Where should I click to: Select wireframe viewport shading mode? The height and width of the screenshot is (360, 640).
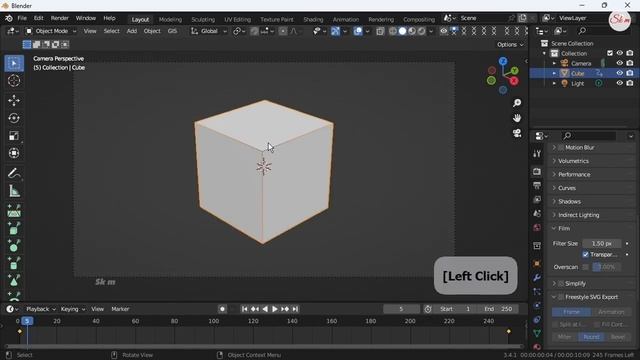pos(393,31)
